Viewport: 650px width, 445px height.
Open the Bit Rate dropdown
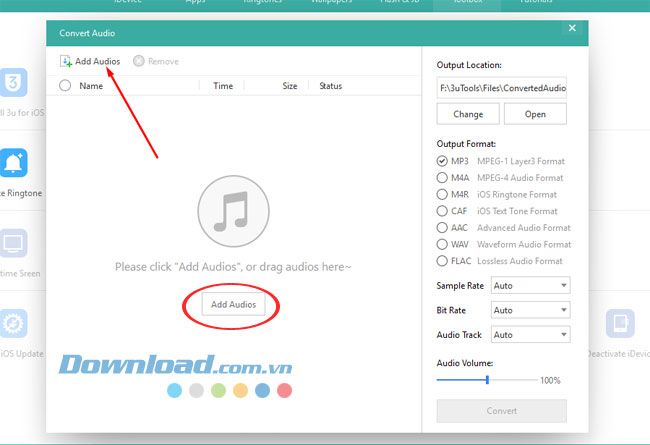click(530, 310)
